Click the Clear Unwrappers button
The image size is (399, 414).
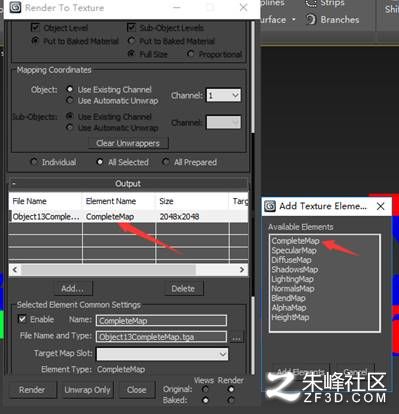tap(128, 143)
